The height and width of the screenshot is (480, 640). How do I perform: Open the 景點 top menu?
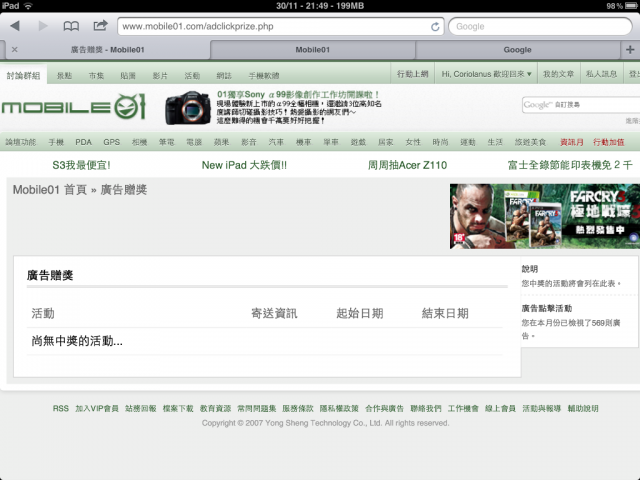pos(64,76)
